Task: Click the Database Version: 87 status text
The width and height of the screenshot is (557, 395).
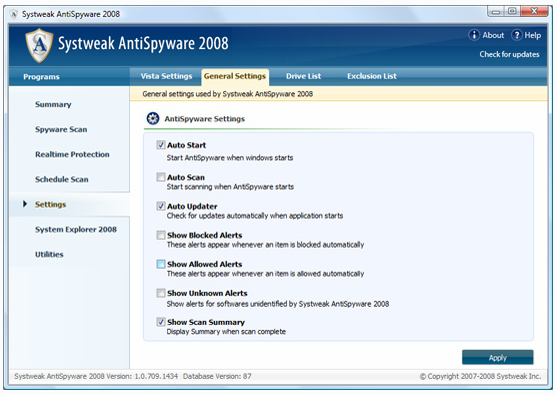Action: 217,376
